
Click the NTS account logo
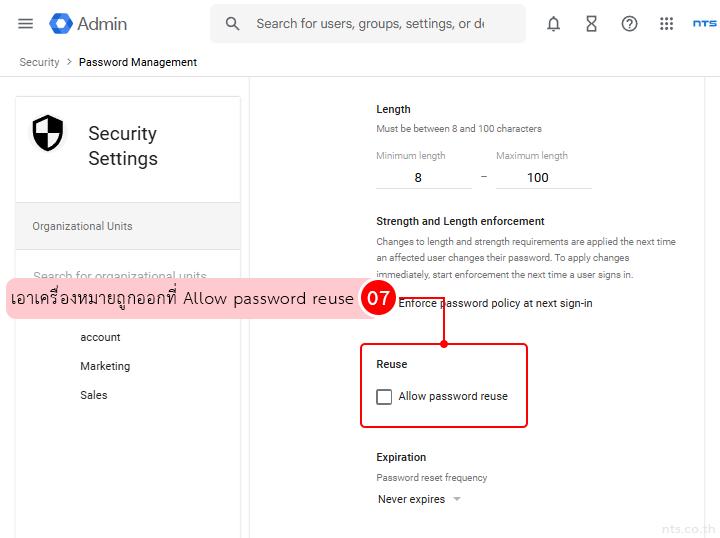tap(704, 24)
